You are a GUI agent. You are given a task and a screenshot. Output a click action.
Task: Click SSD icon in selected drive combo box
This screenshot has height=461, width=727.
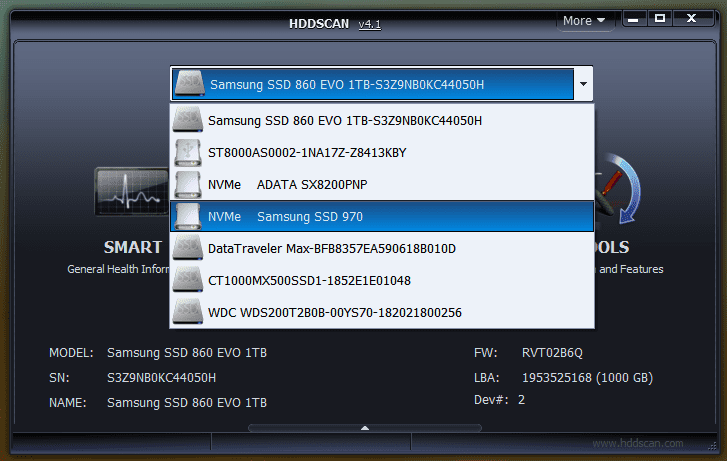[190, 83]
